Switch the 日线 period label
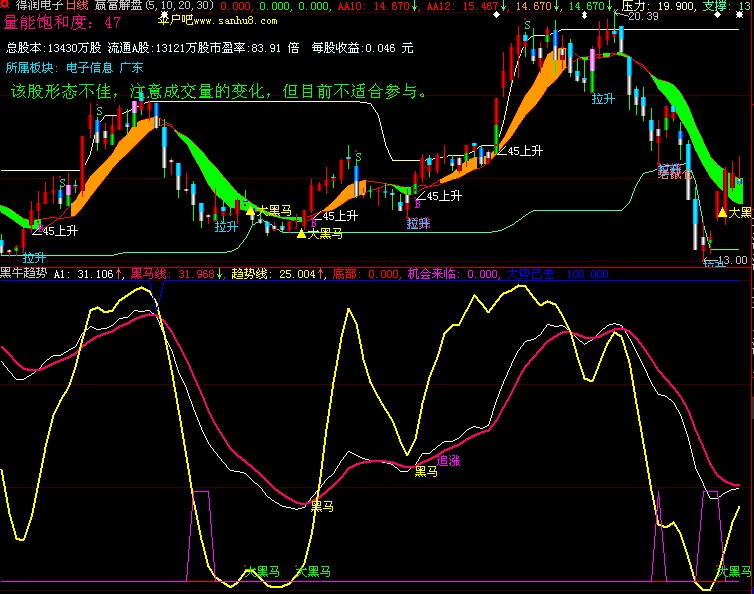The width and height of the screenshot is (754, 594). (x=77, y=6)
